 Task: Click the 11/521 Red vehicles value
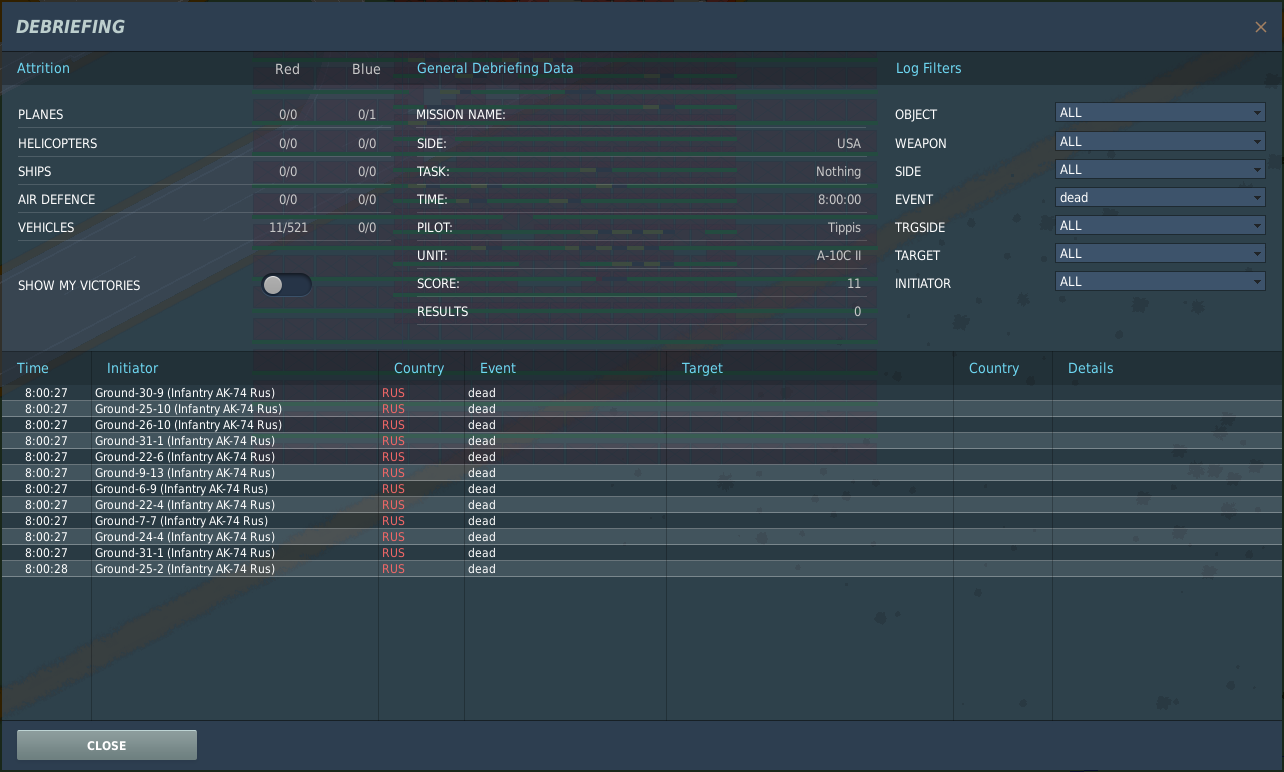click(x=288, y=227)
